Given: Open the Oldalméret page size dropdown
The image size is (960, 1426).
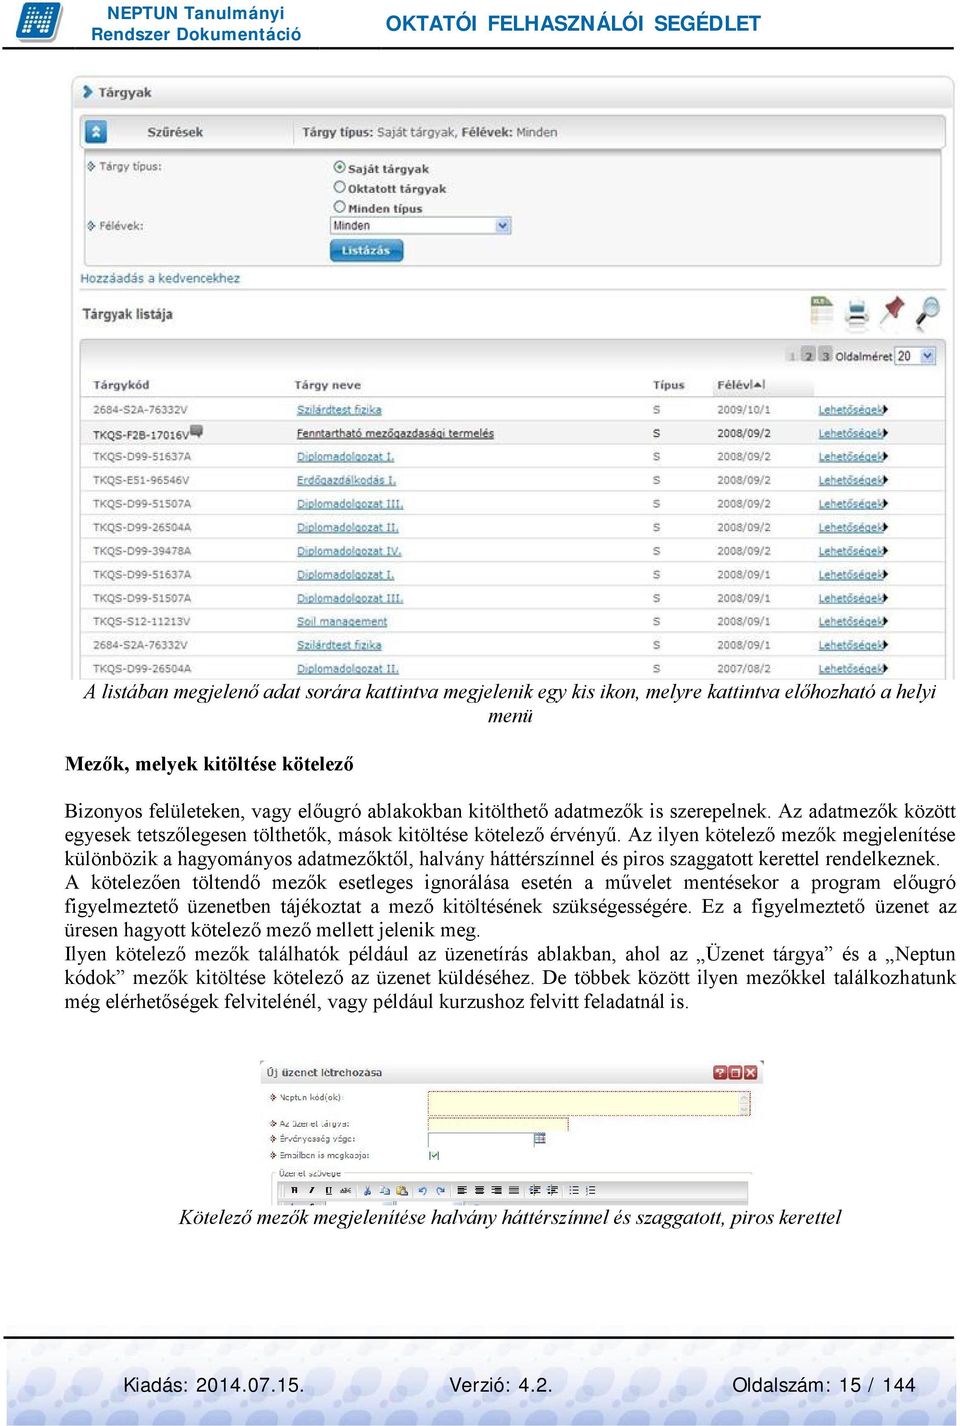Looking at the screenshot, I should (914, 356).
